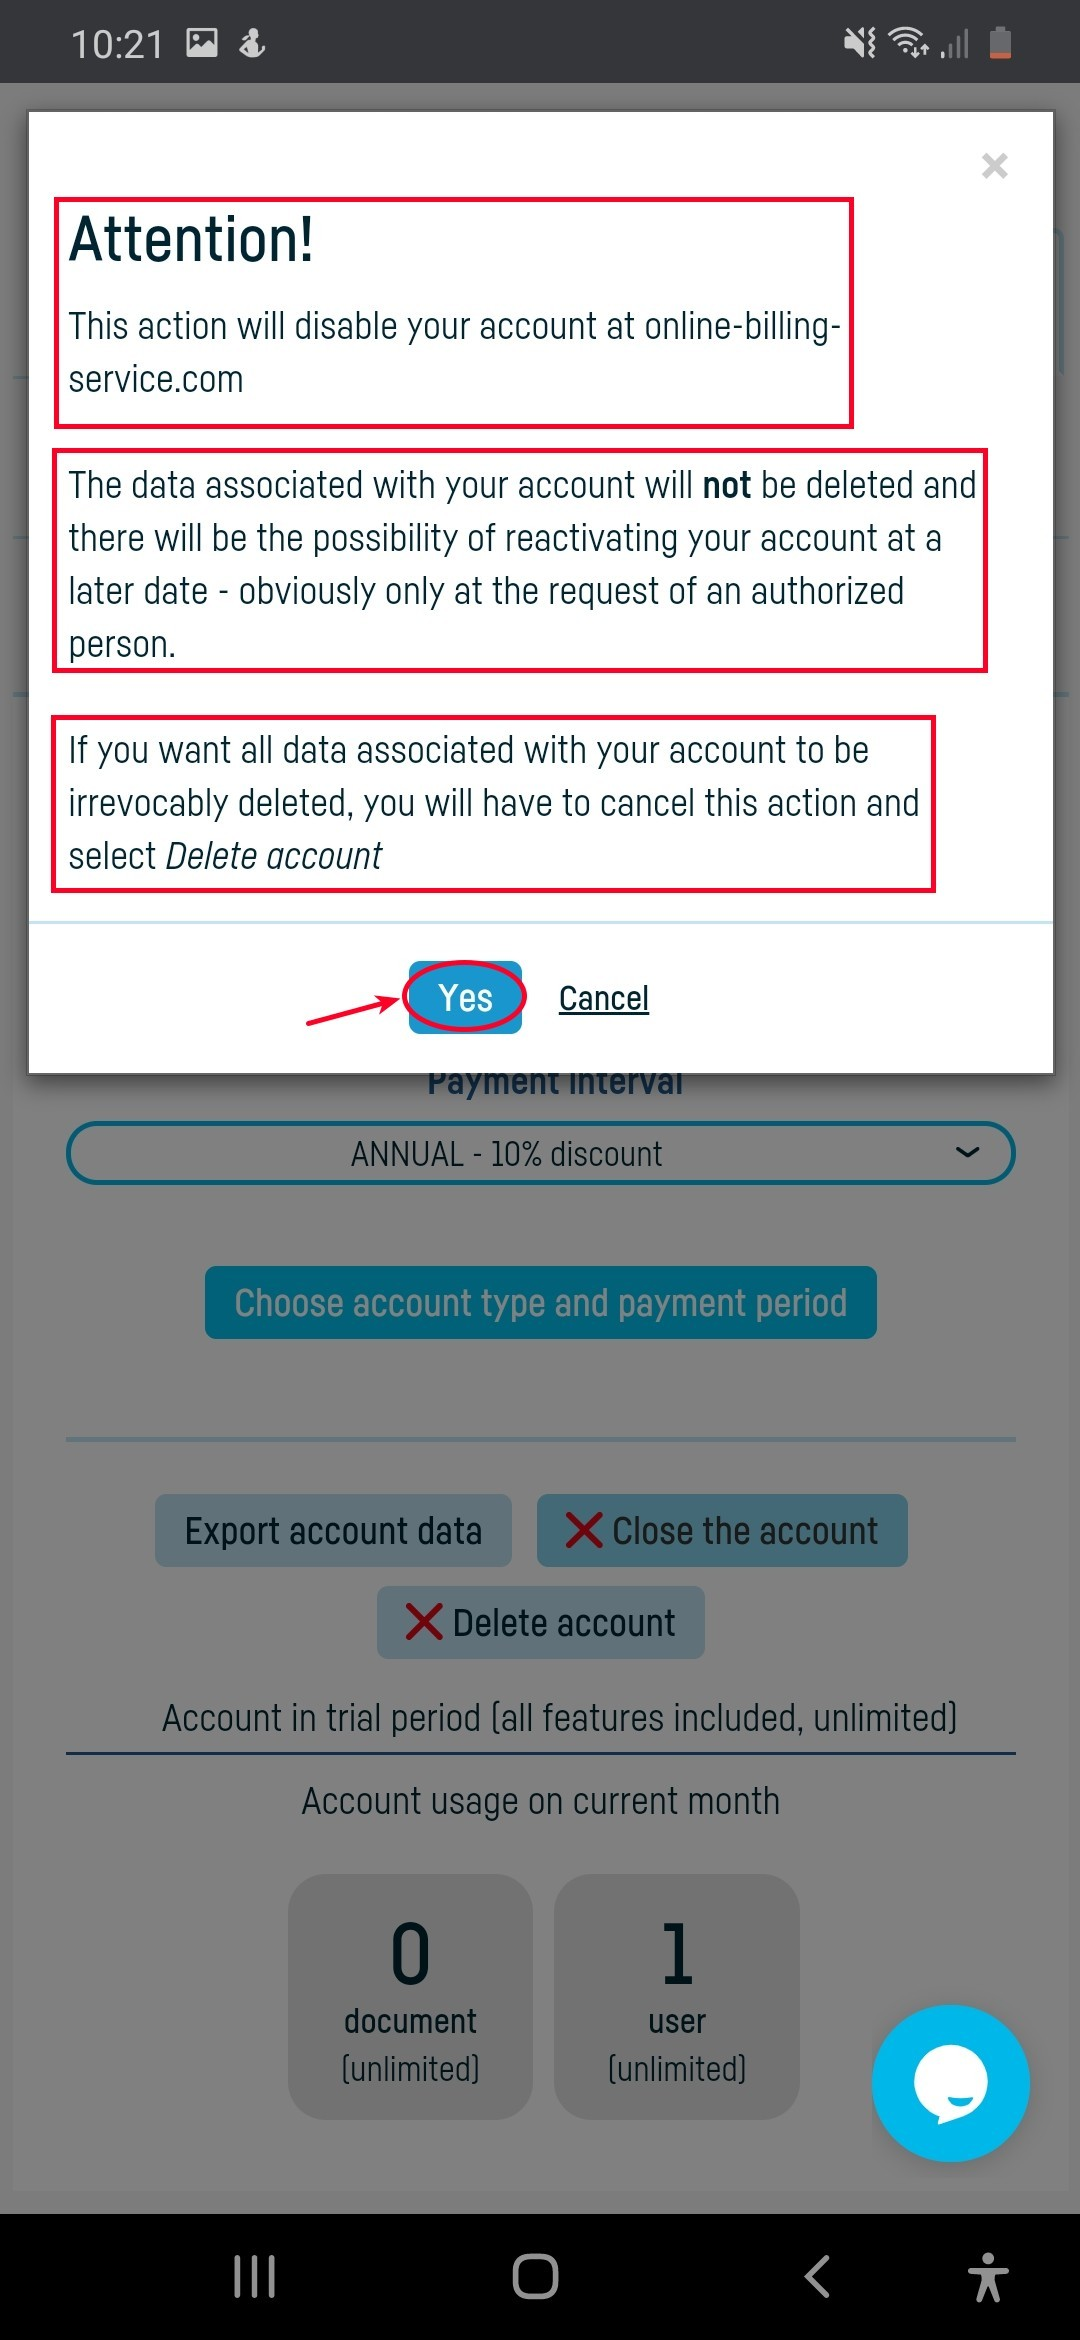Open the accessibility shortcut icon
This screenshot has height=2340, width=1080.
tap(988, 2277)
